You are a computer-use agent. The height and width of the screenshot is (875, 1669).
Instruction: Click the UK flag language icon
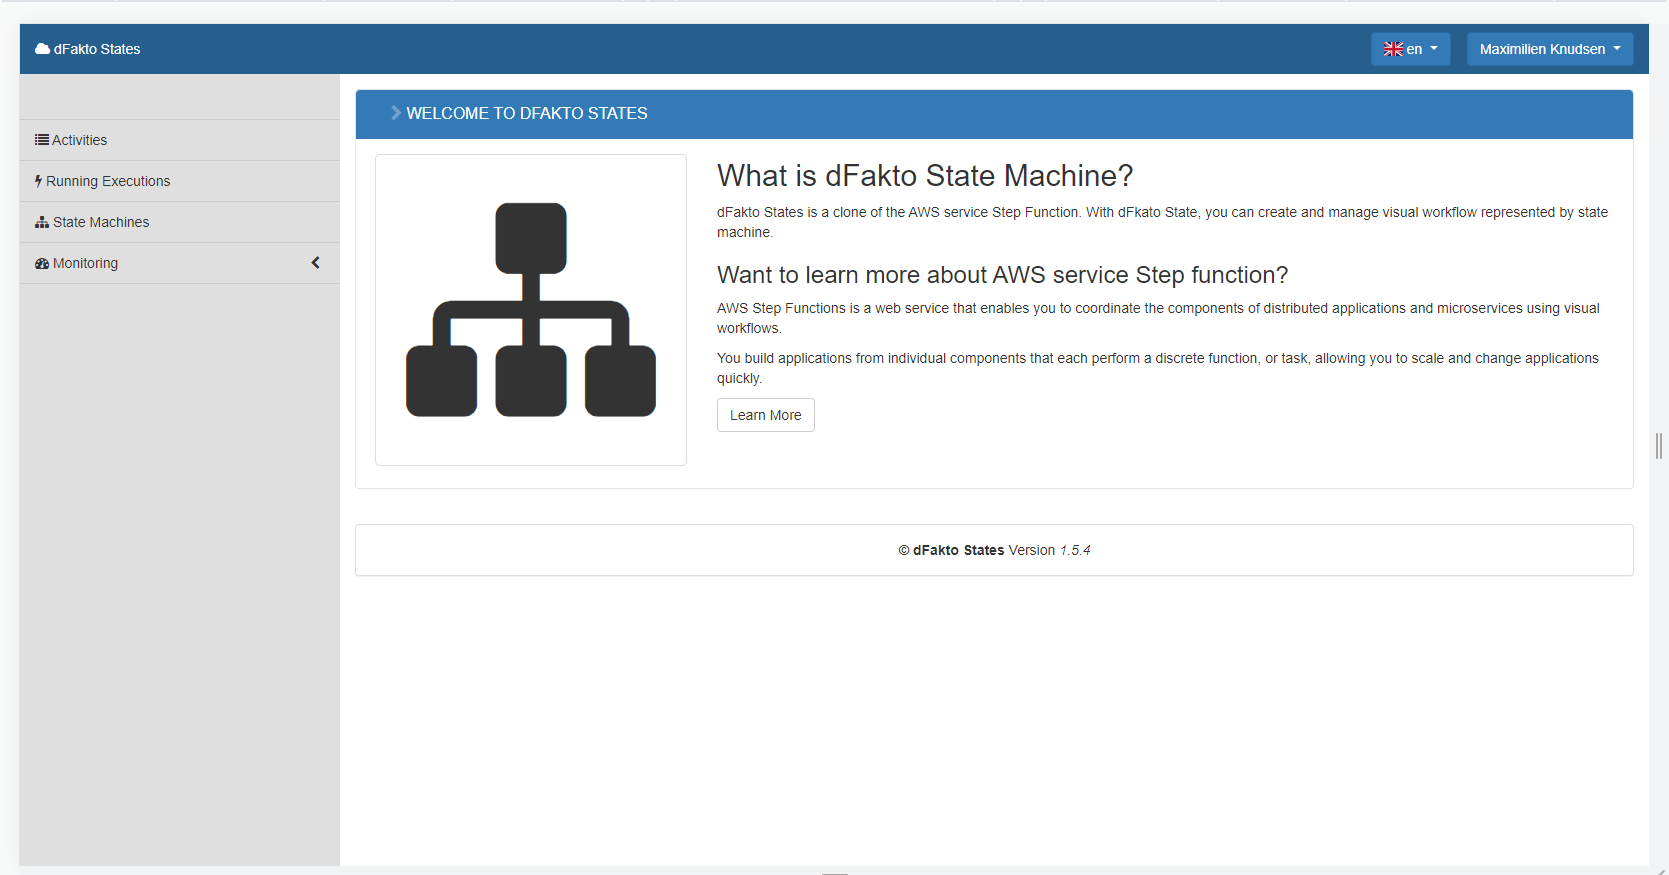coord(1393,49)
